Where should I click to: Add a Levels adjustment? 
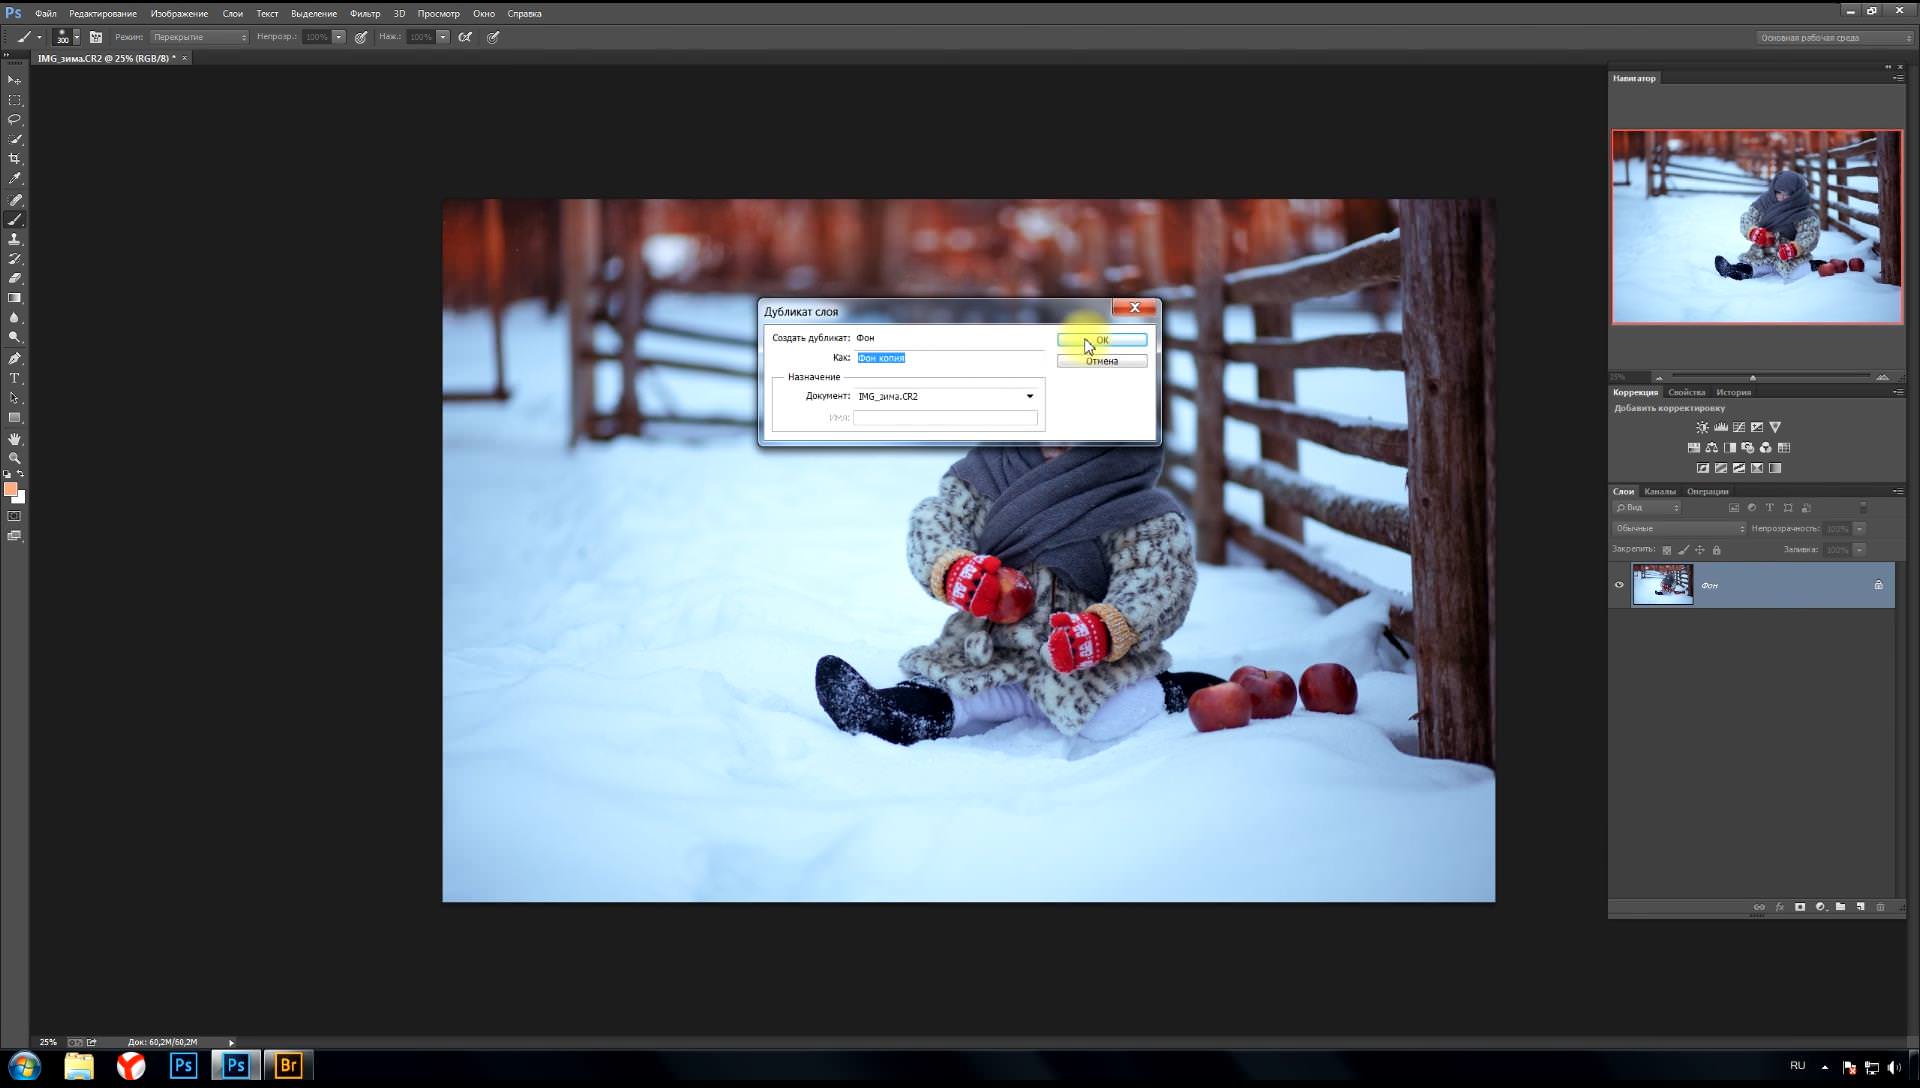point(1721,427)
